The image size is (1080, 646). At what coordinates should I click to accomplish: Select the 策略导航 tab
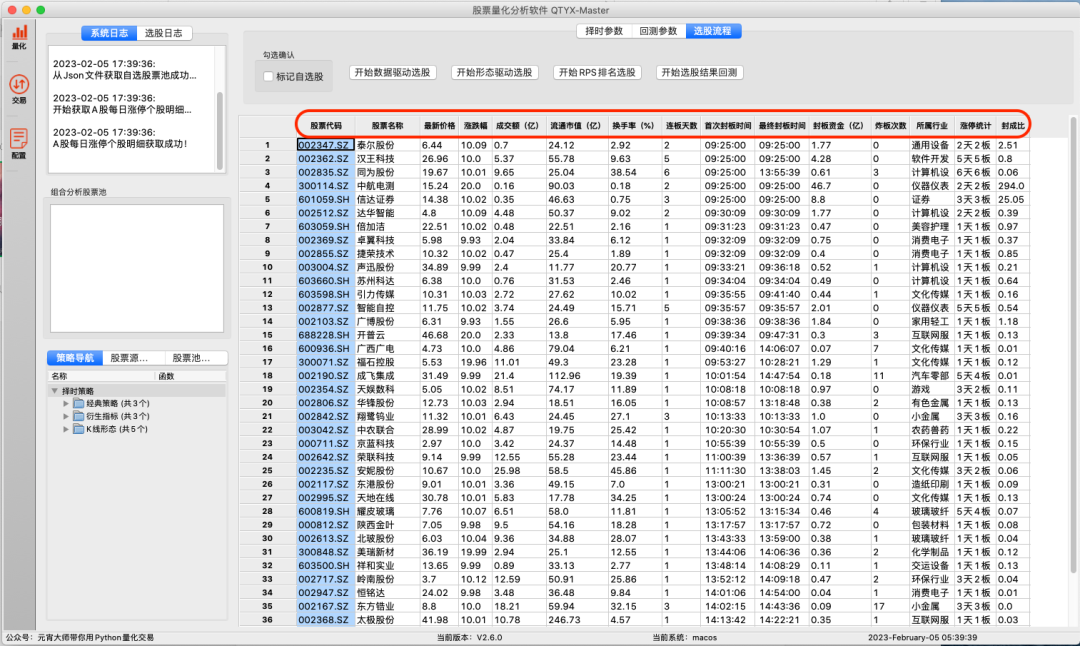click(75, 358)
